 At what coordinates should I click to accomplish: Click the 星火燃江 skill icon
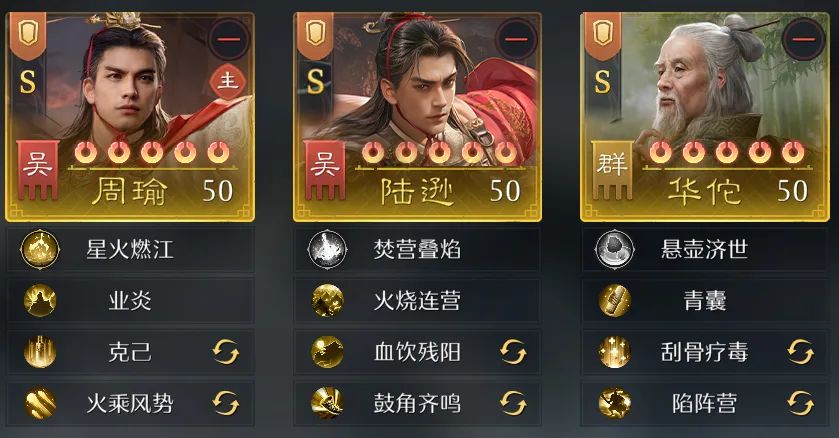tap(40, 249)
